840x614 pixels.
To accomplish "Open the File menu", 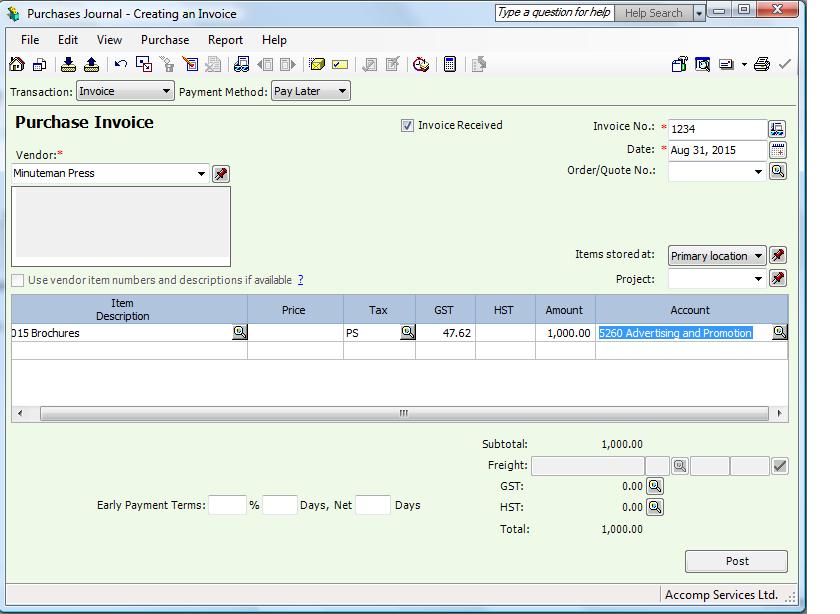I will coord(30,40).
